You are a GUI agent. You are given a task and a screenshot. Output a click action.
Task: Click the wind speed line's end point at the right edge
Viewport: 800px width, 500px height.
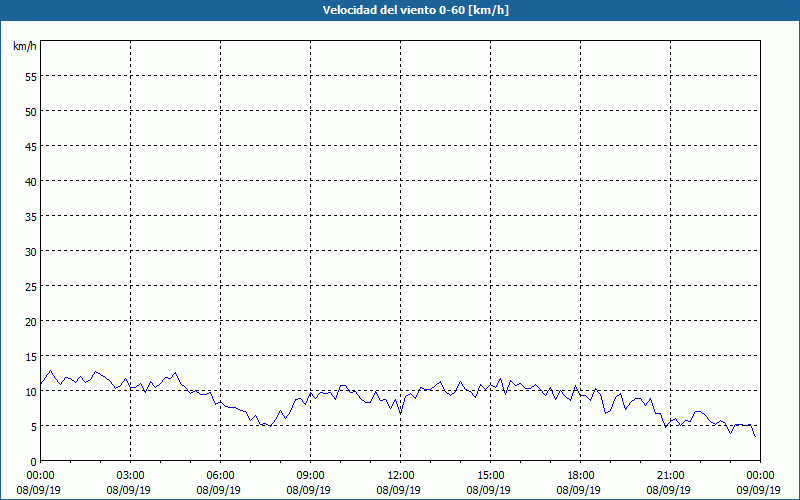[755, 436]
